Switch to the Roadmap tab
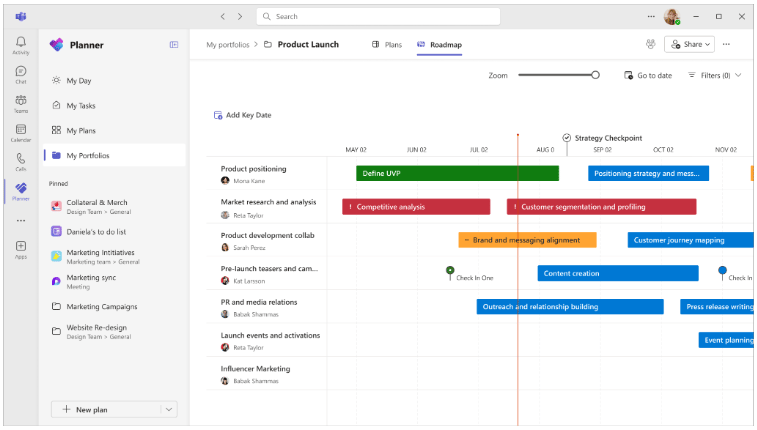This screenshot has width=757, height=430. tap(439, 45)
